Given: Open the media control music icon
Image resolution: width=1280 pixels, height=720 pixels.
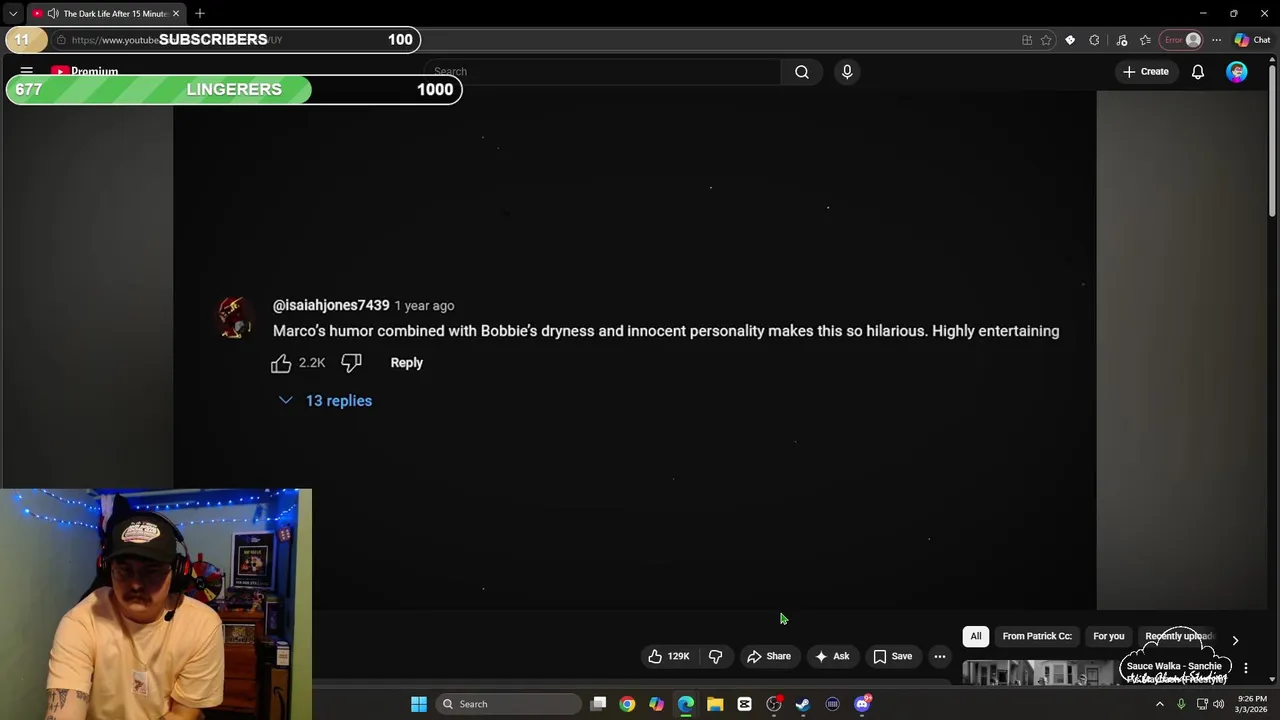Looking at the screenshot, I should [1121, 40].
